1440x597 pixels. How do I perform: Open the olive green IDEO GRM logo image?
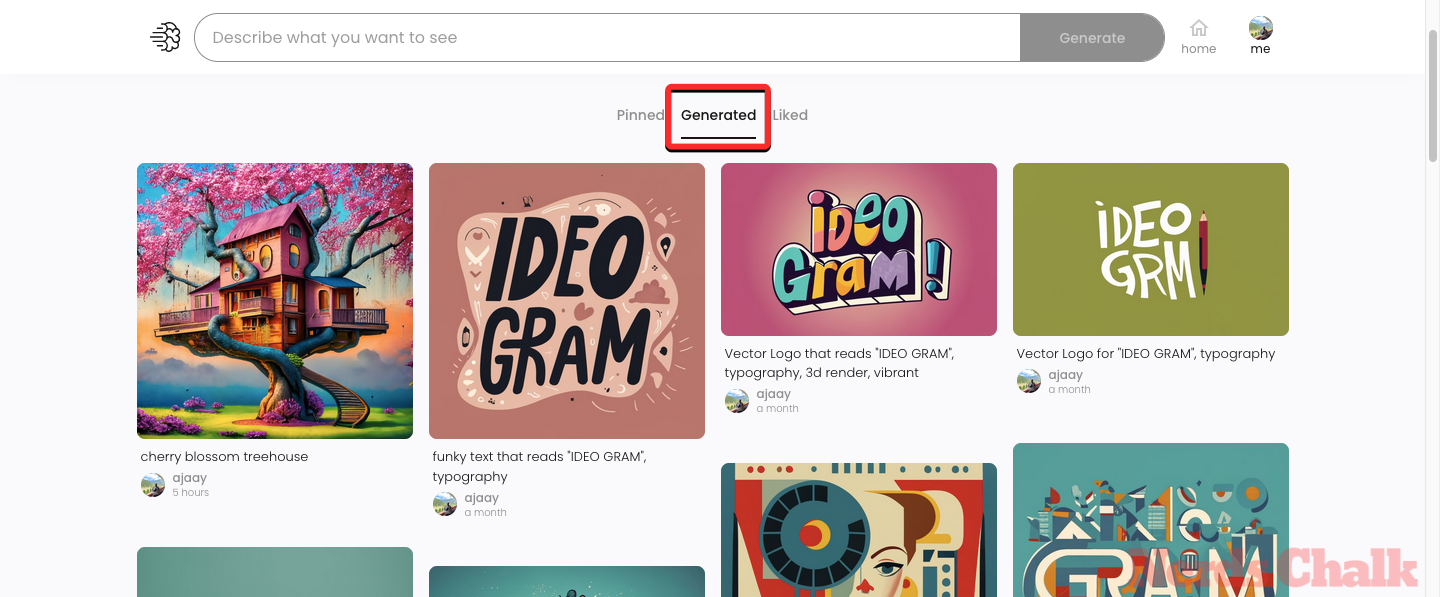point(1151,249)
